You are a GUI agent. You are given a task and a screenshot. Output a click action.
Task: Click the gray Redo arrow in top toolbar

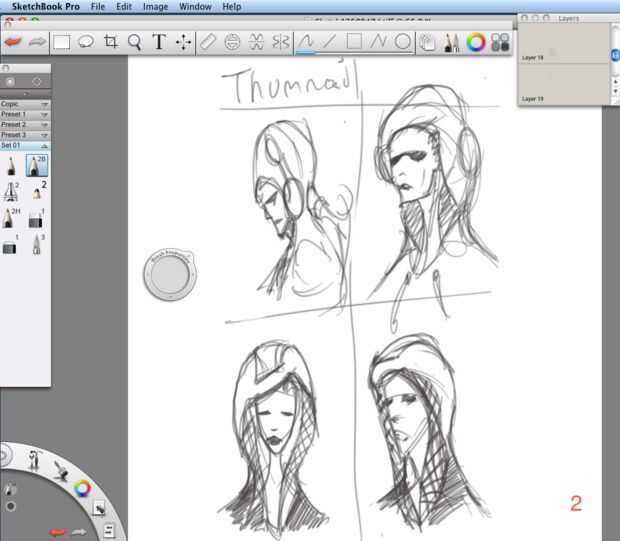coord(37,42)
